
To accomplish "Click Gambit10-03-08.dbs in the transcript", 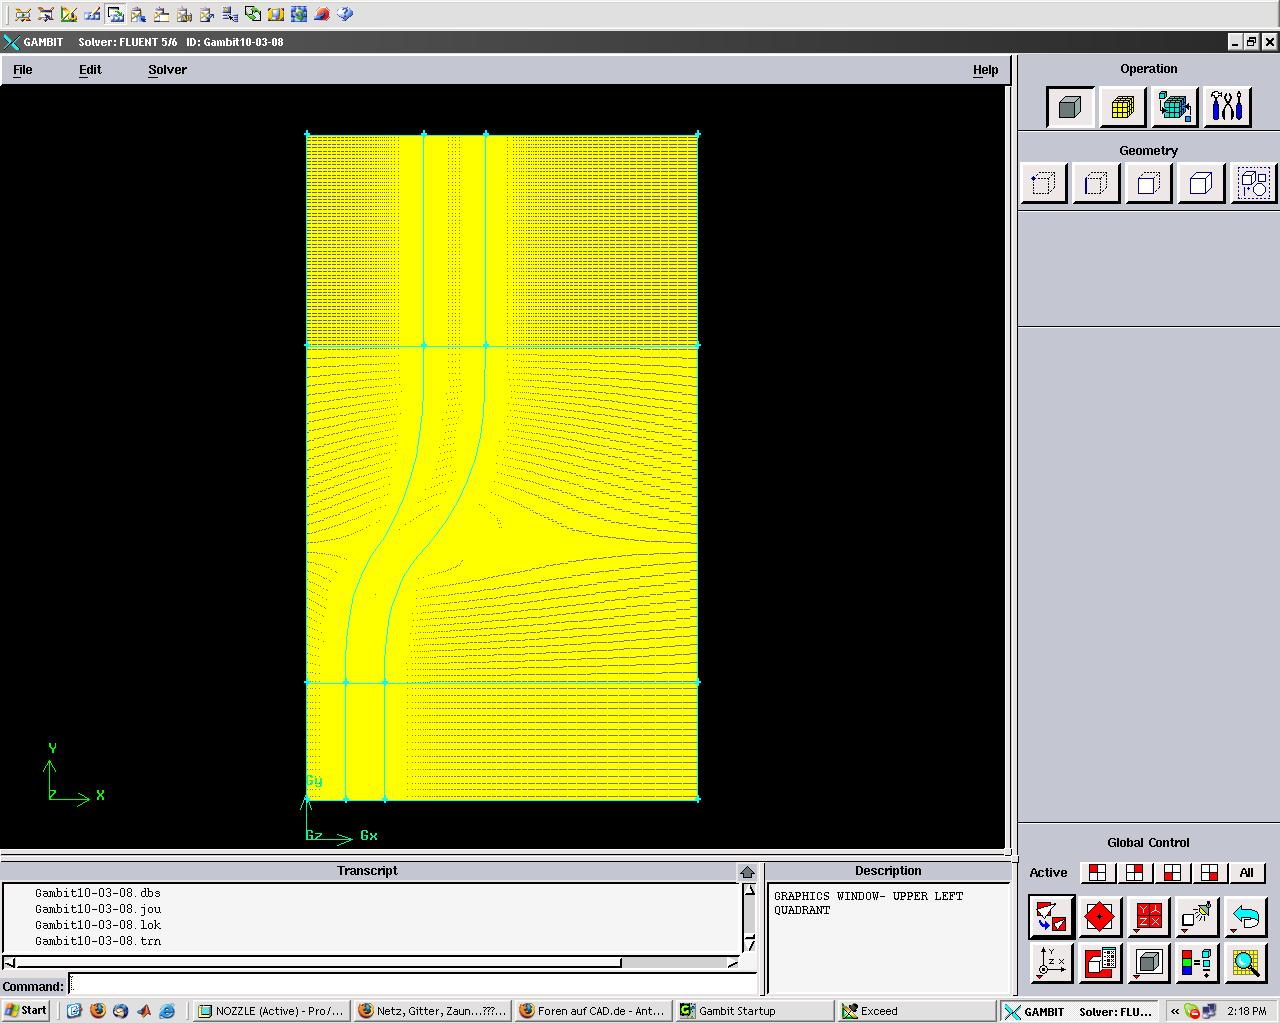I will tap(98, 893).
